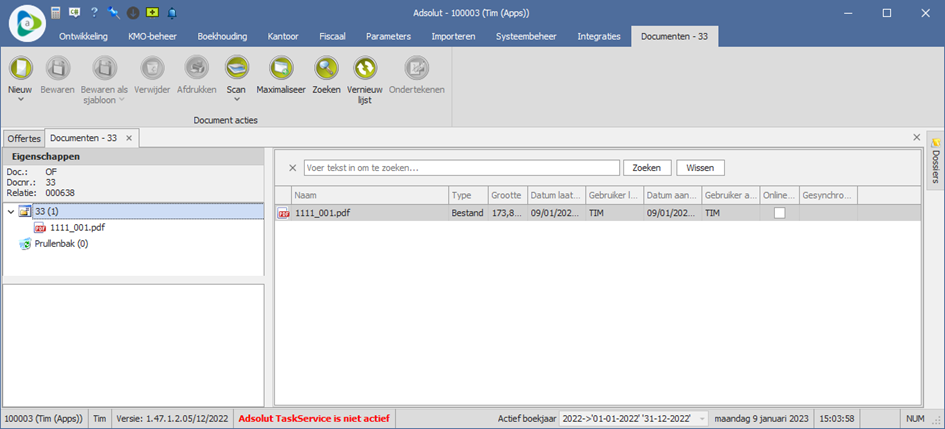This screenshot has height=429, width=945.
Task: Open the Scan tool in ribbon
Action: click(x=237, y=68)
